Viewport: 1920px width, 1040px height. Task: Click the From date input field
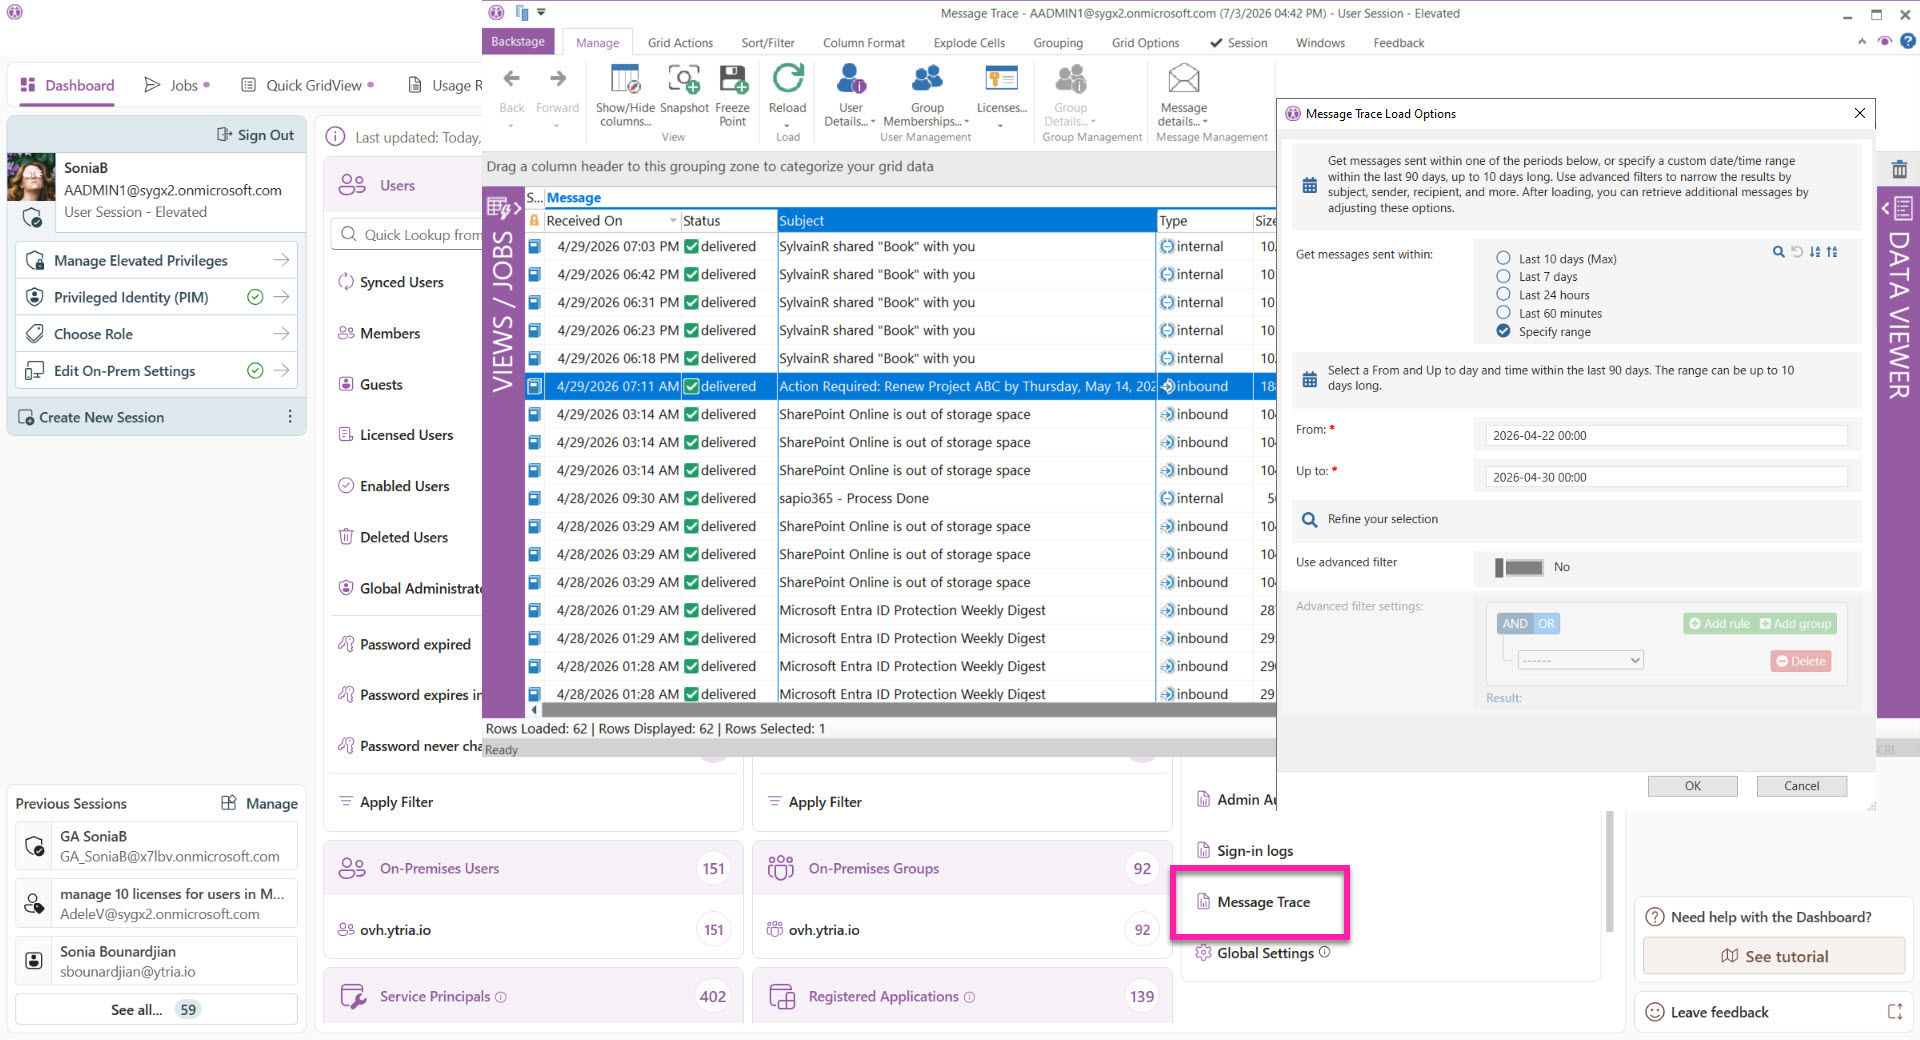(1665, 435)
